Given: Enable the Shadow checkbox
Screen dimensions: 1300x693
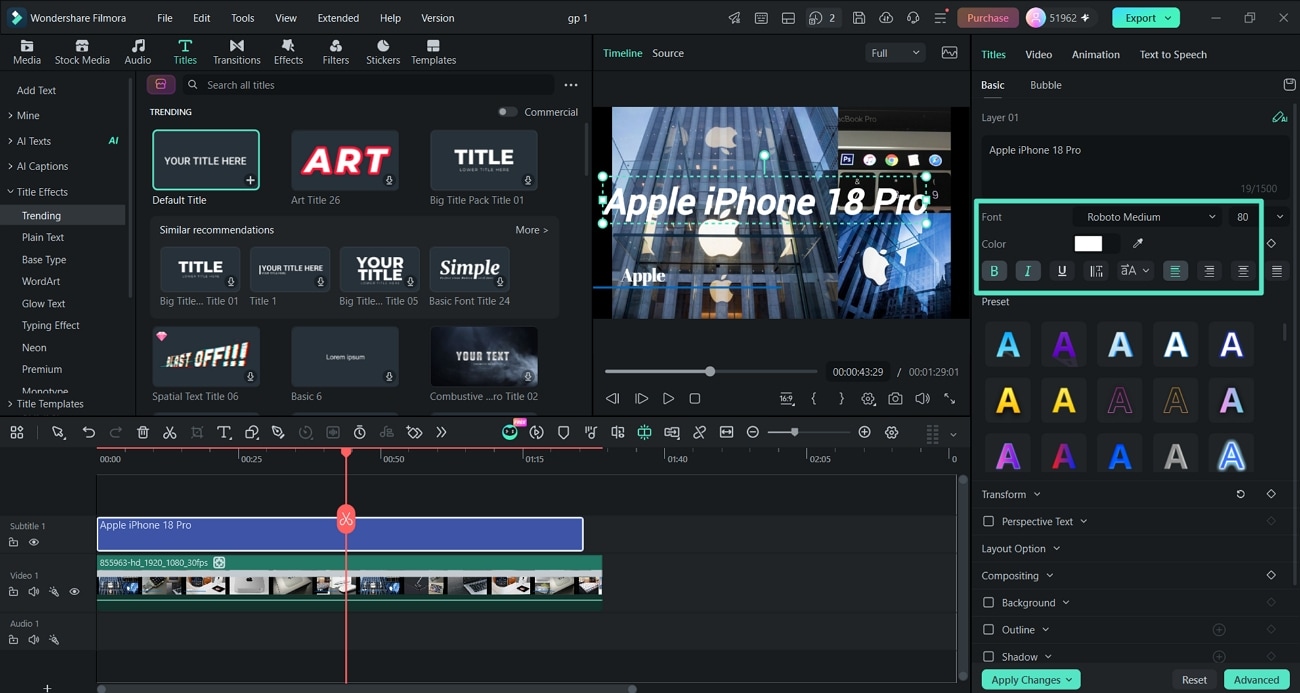Looking at the screenshot, I should (989, 657).
